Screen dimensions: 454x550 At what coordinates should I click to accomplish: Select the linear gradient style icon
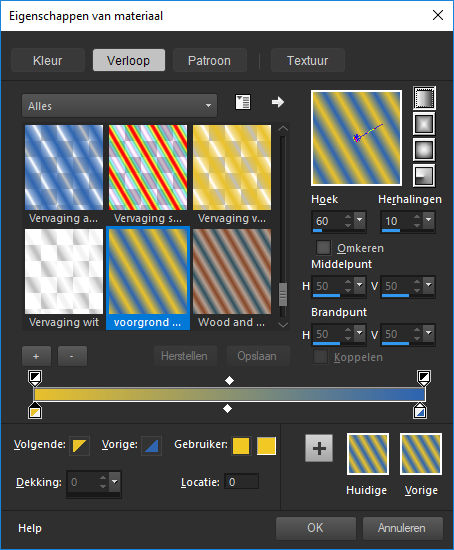click(424, 98)
